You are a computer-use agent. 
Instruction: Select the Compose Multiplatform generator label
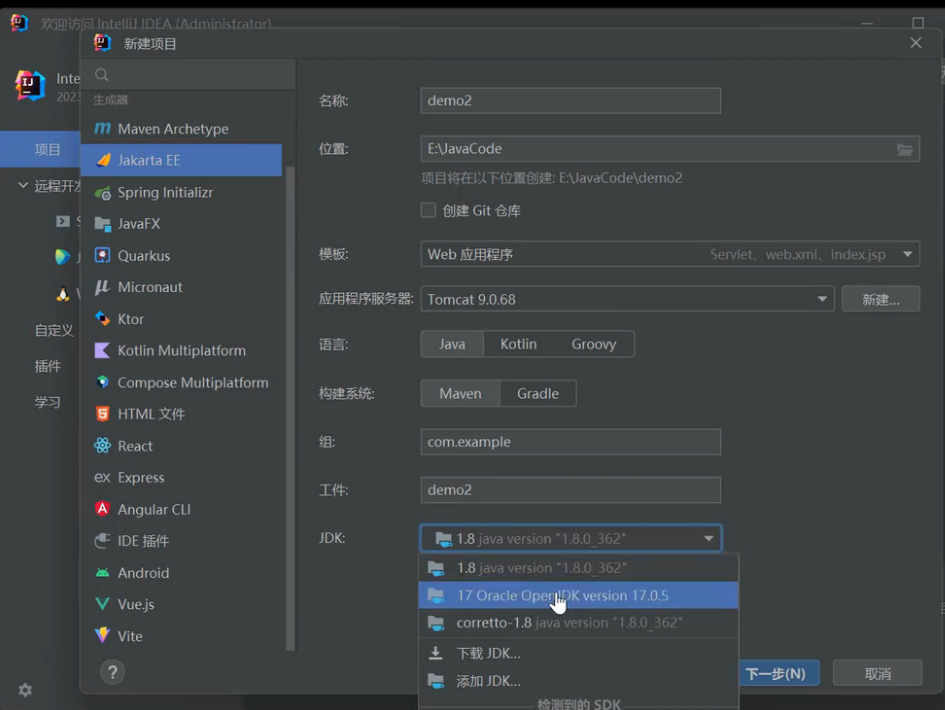[193, 382]
